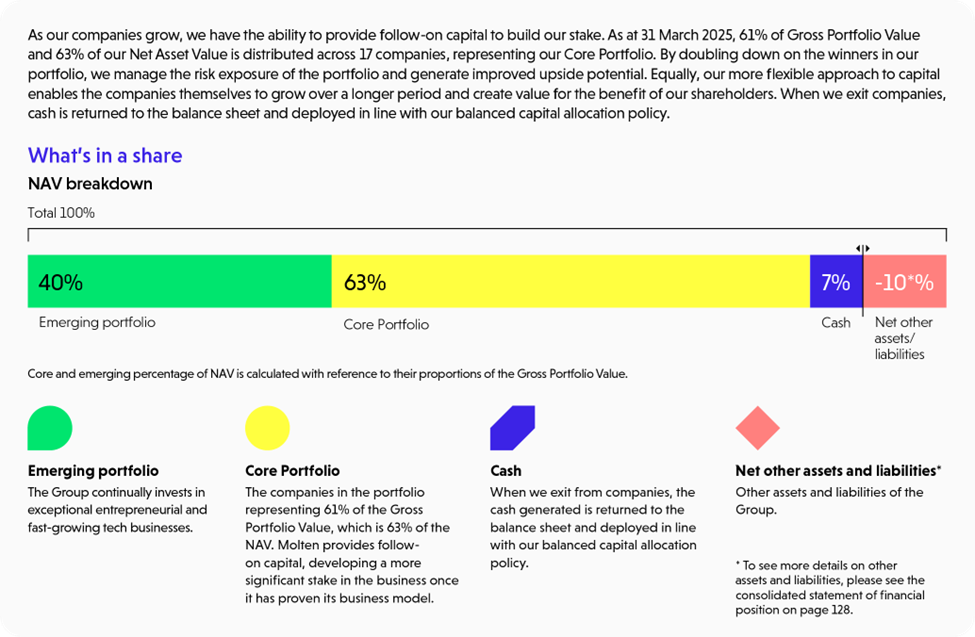
Task: Click the "Emerging portfolio" label under the bar
Action: pyautogui.click(x=97, y=323)
